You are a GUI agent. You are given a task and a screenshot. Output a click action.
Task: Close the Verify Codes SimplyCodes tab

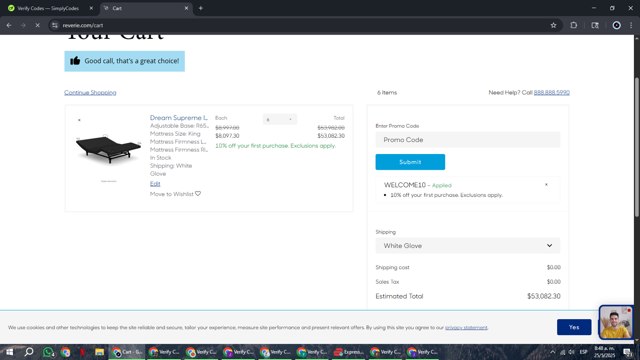(91, 8)
